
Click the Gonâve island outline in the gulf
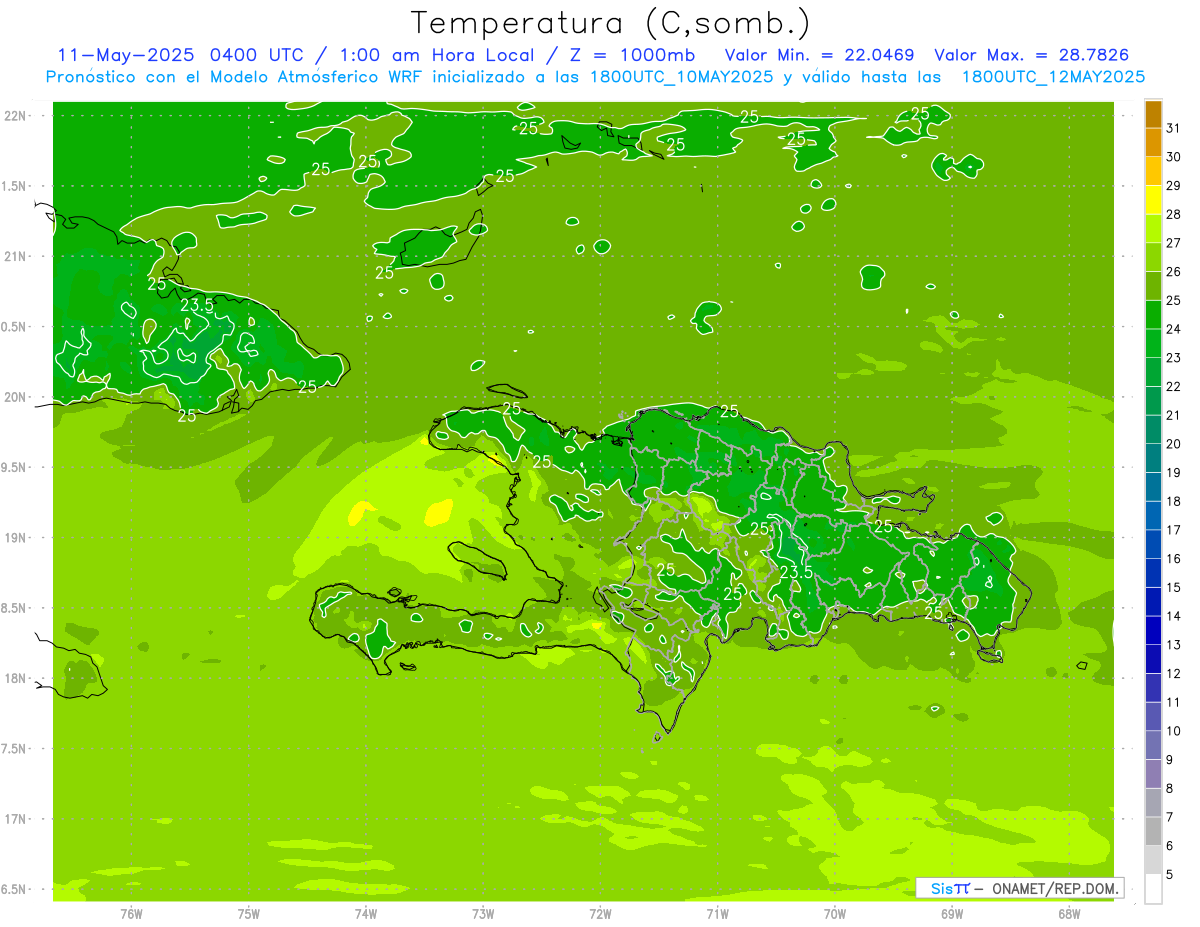pyautogui.click(x=475, y=559)
